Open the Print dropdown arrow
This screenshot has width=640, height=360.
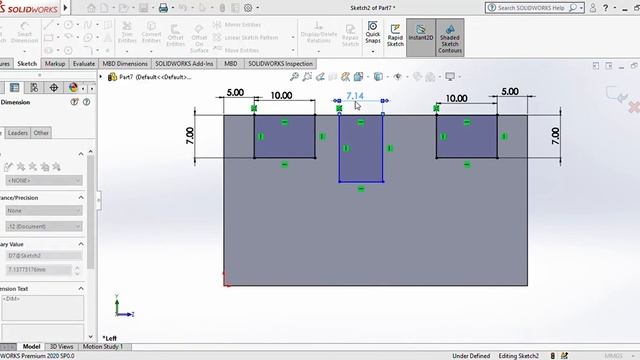coord(173,8)
